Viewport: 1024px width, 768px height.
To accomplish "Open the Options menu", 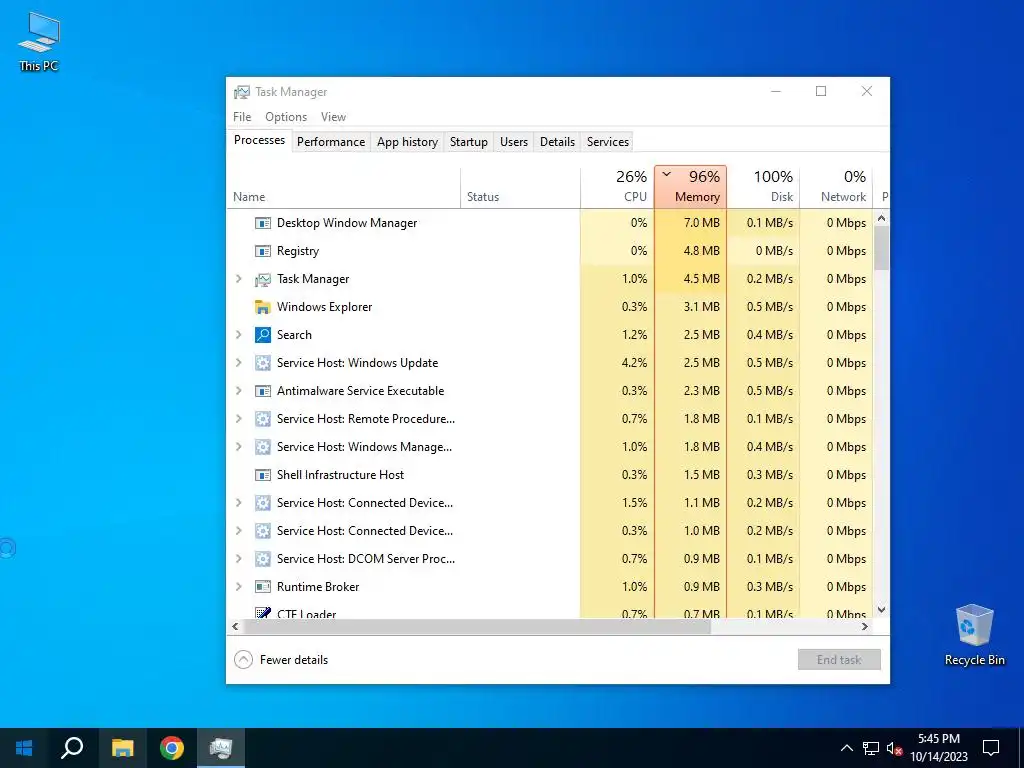I will 286,117.
